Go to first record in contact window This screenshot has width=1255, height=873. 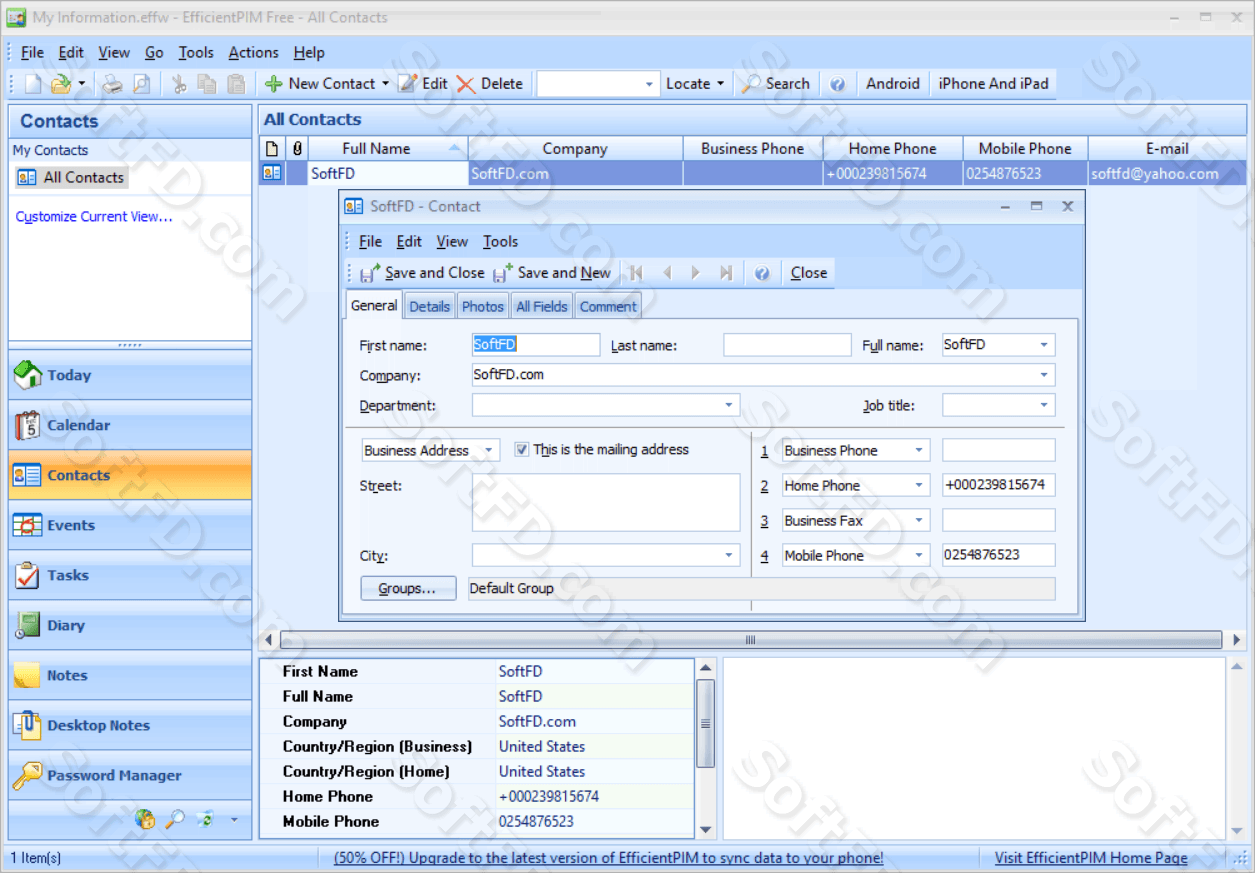(x=636, y=273)
